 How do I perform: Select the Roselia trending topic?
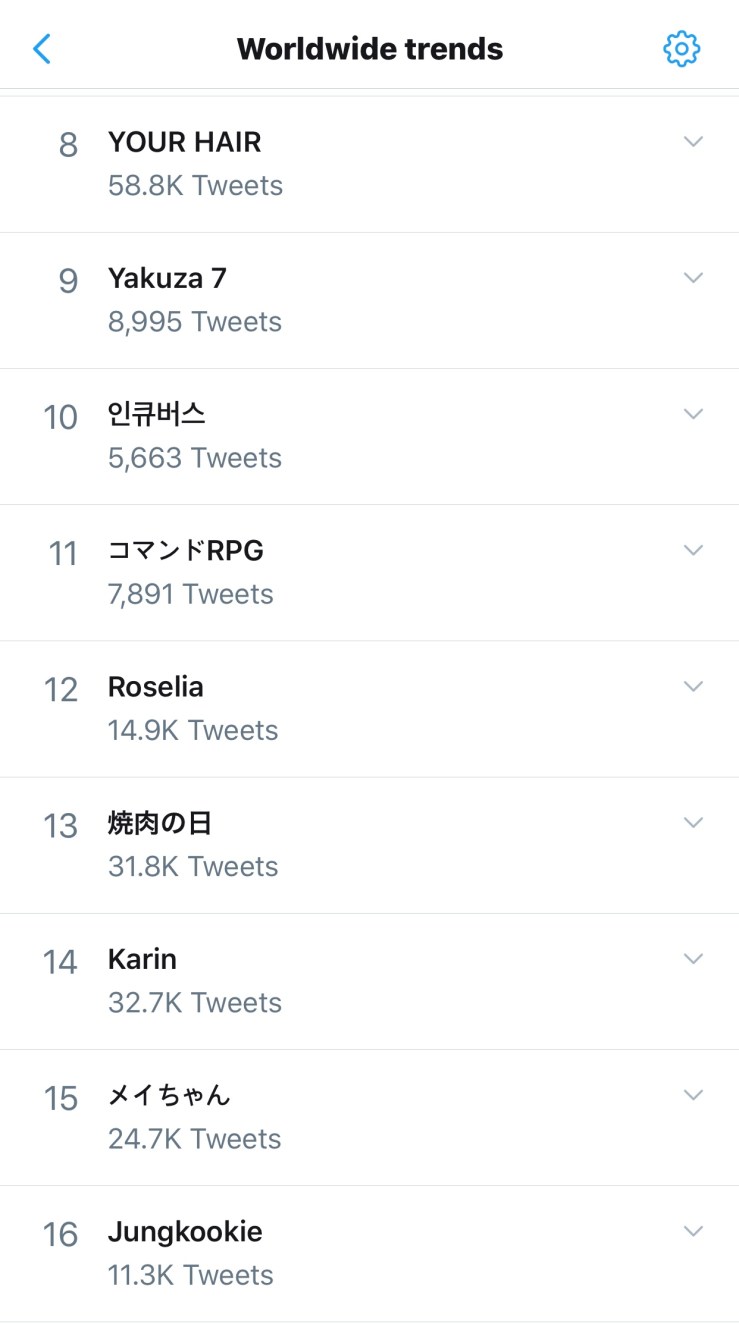[156, 687]
